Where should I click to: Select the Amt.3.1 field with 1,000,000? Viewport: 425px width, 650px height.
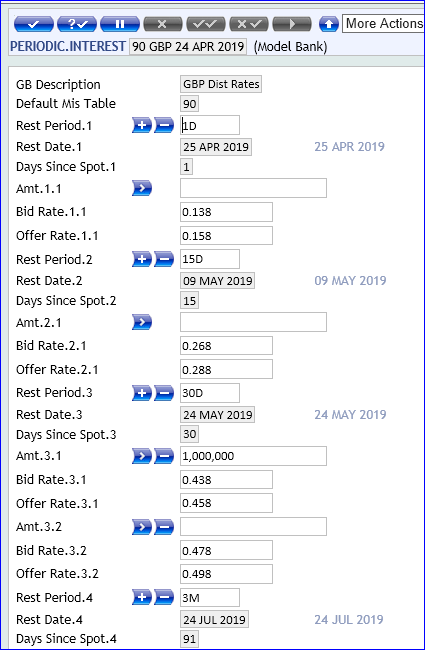pyautogui.click(x=253, y=456)
